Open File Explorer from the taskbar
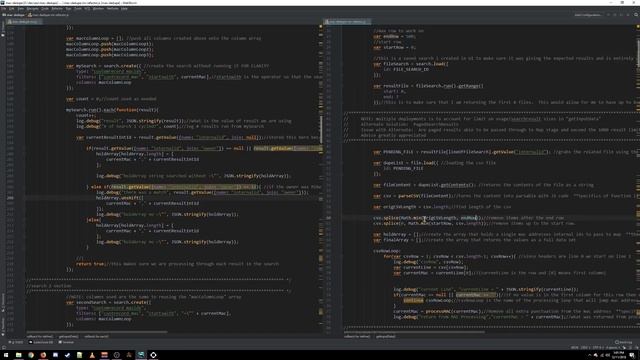 point(18,355)
